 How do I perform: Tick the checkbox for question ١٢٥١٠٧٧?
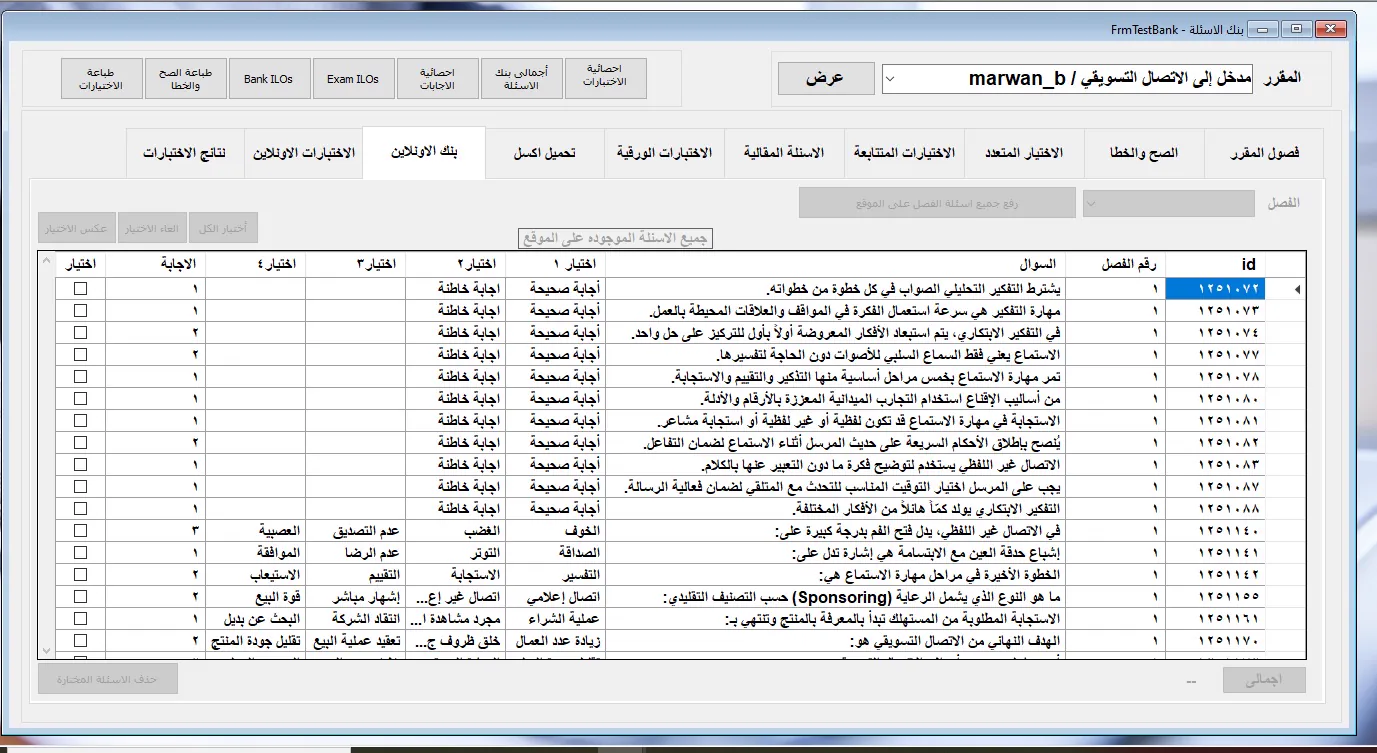(x=81, y=354)
